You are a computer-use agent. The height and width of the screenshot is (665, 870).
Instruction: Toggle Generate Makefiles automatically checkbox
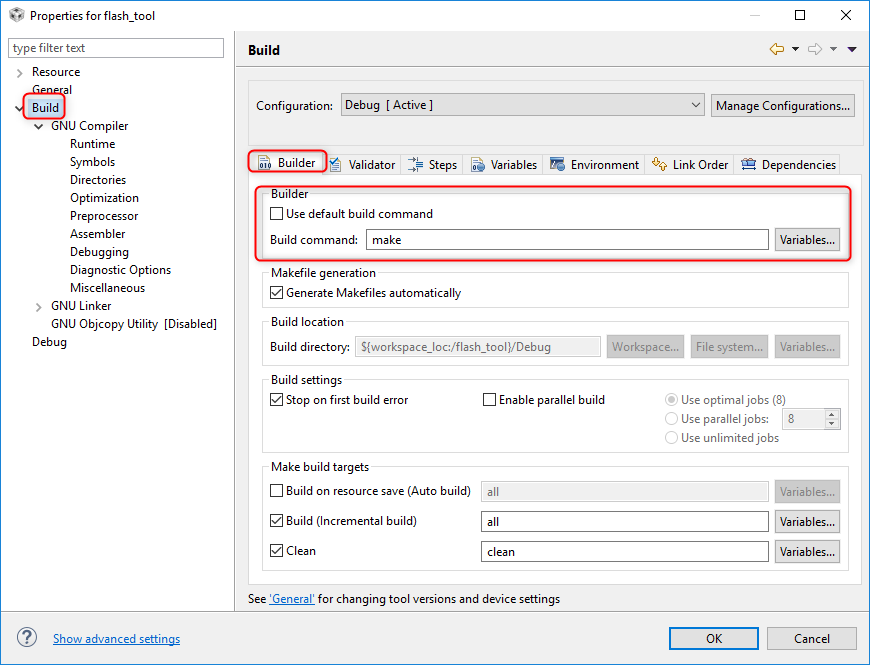click(x=277, y=293)
